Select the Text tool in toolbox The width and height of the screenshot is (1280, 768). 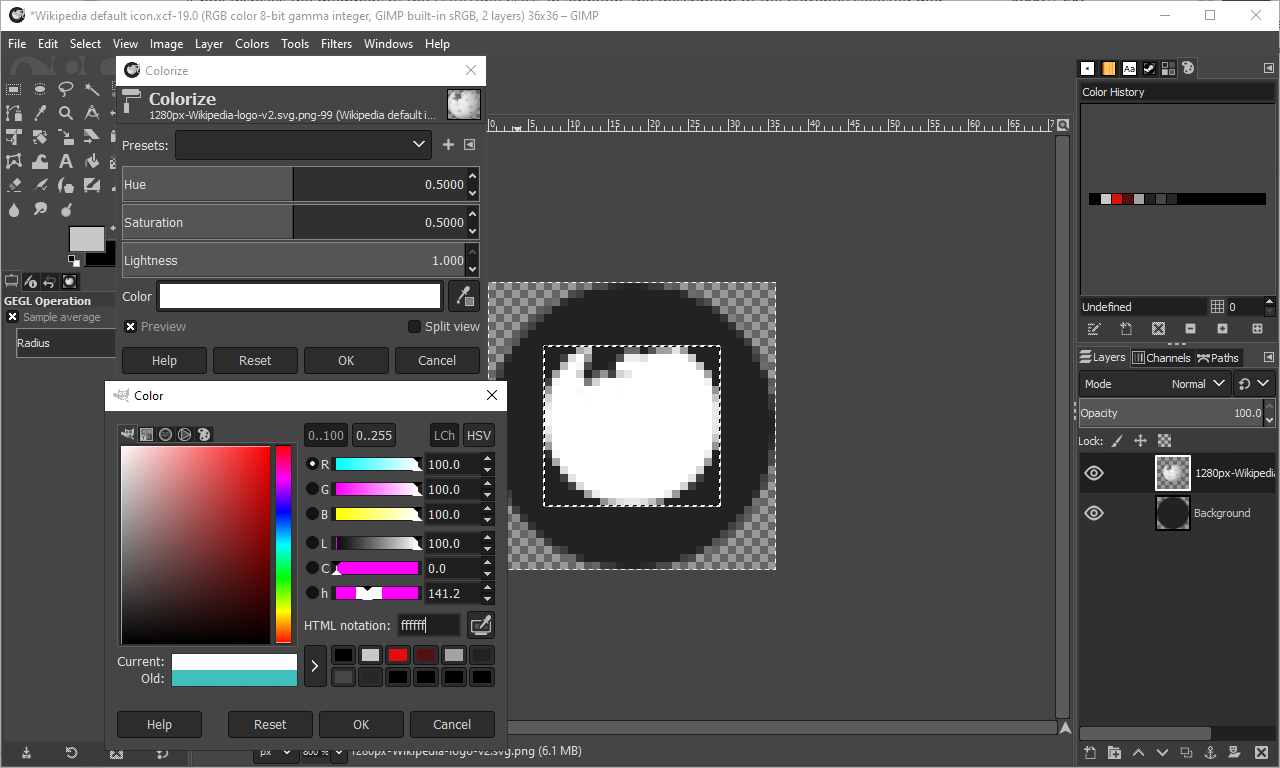pos(66,161)
